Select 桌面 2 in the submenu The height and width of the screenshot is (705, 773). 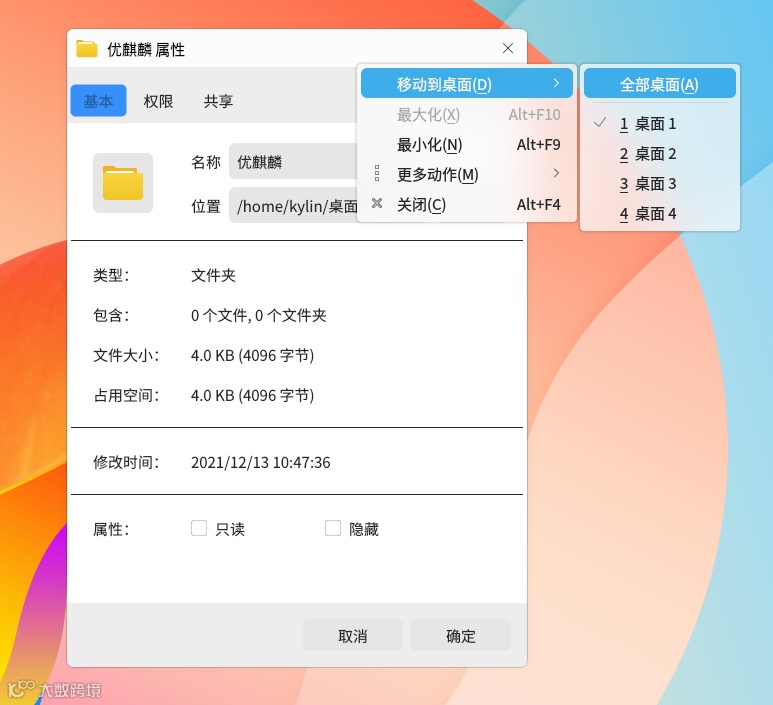coord(660,154)
